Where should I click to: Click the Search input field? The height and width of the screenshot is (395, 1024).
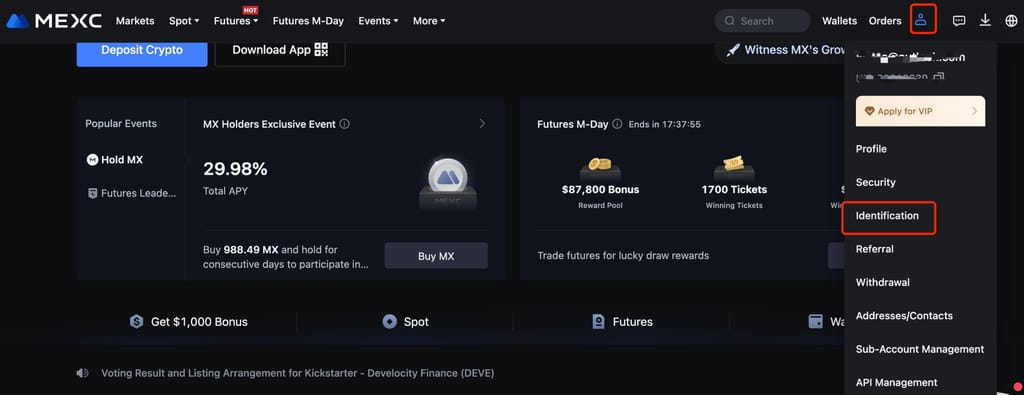(x=762, y=21)
